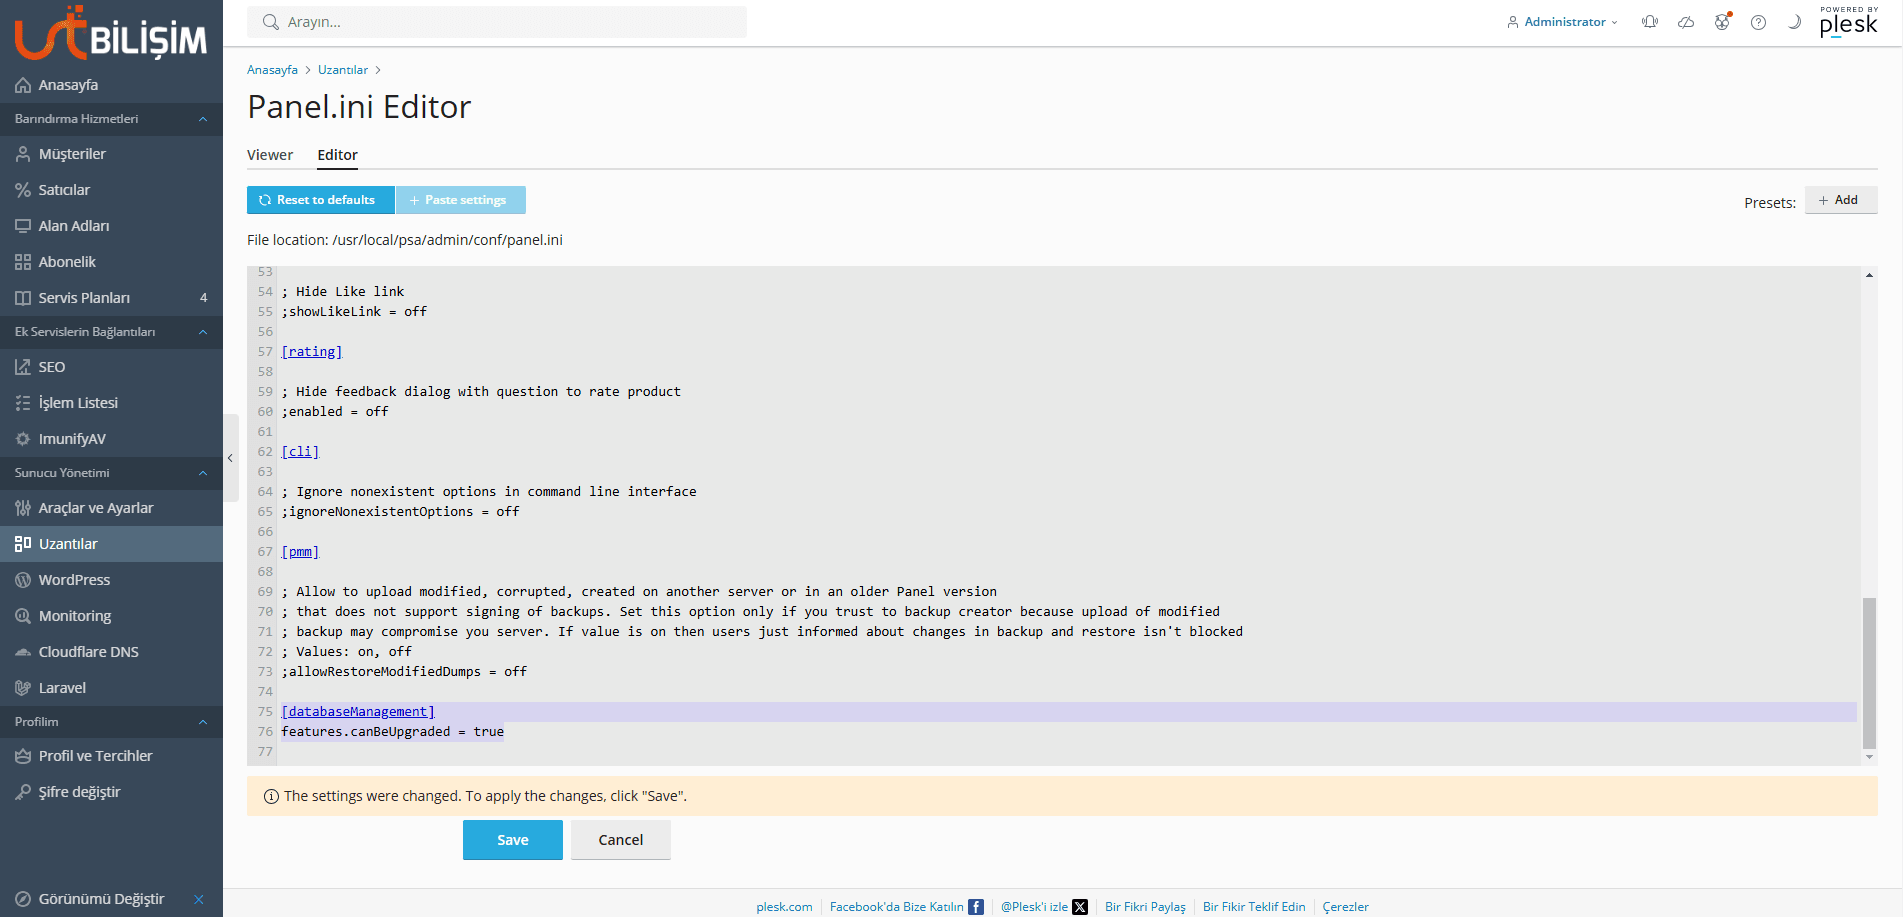The width and height of the screenshot is (1903, 917).
Task: Switch to the Viewer tab
Action: [x=270, y=155]
